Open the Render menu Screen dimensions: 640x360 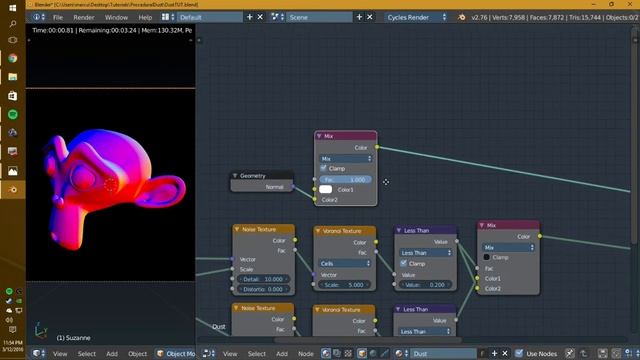[84, 17]
